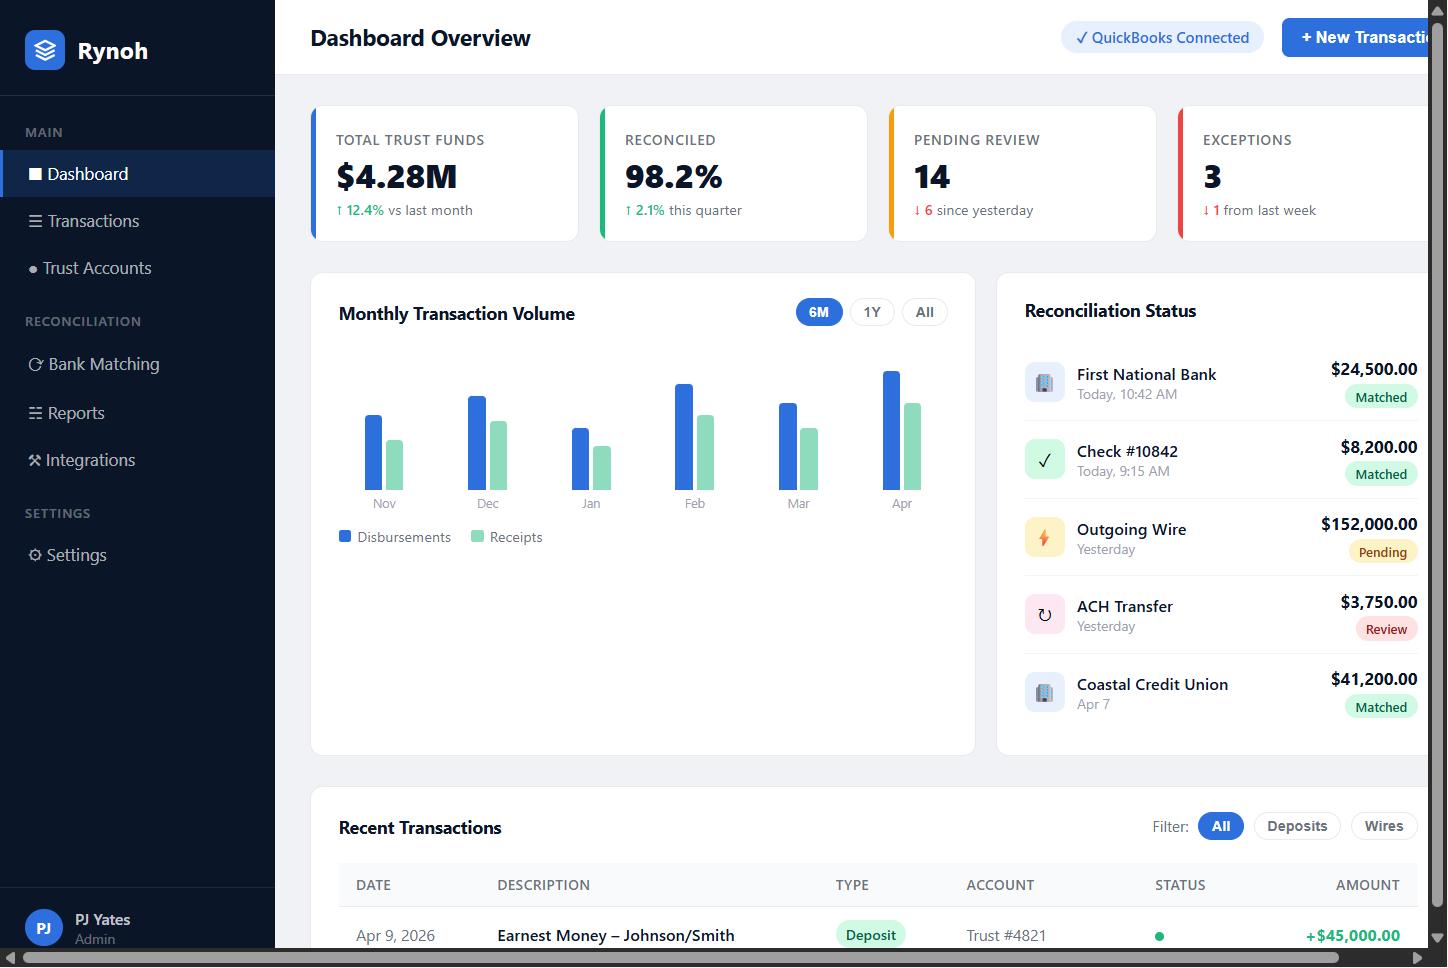The height and width of the screenshot is (968, 1448).
Task: Filter recent transactions by Wires
Action: [x=1384, y=826]
